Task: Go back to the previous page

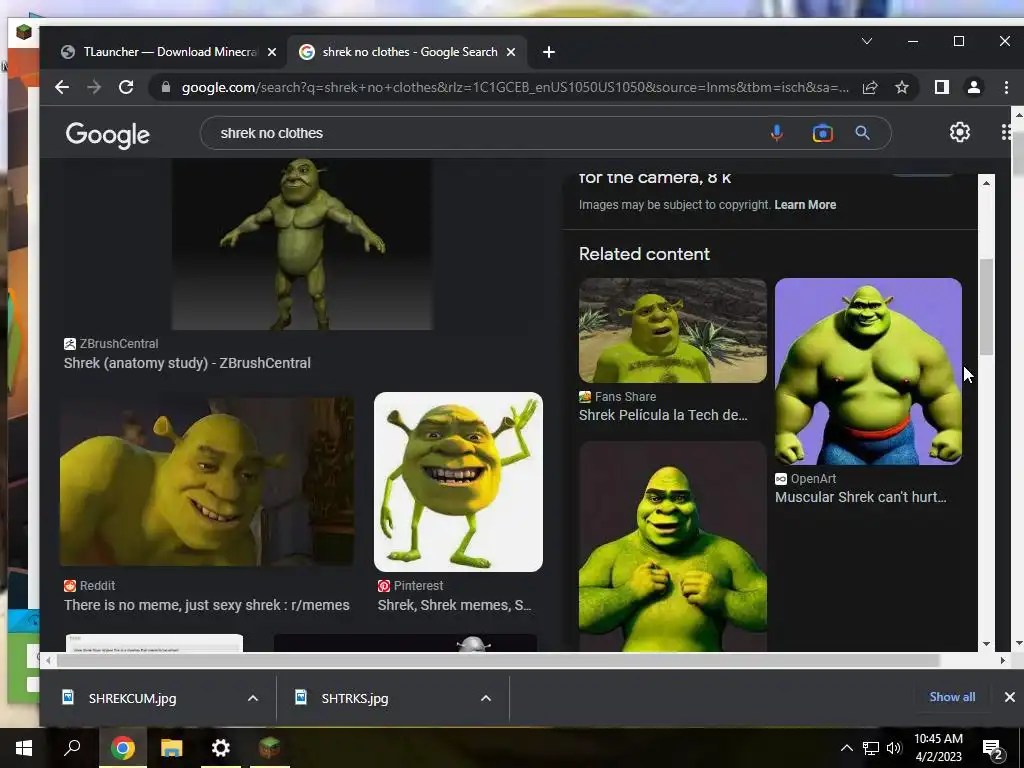Action: [62, 87]
